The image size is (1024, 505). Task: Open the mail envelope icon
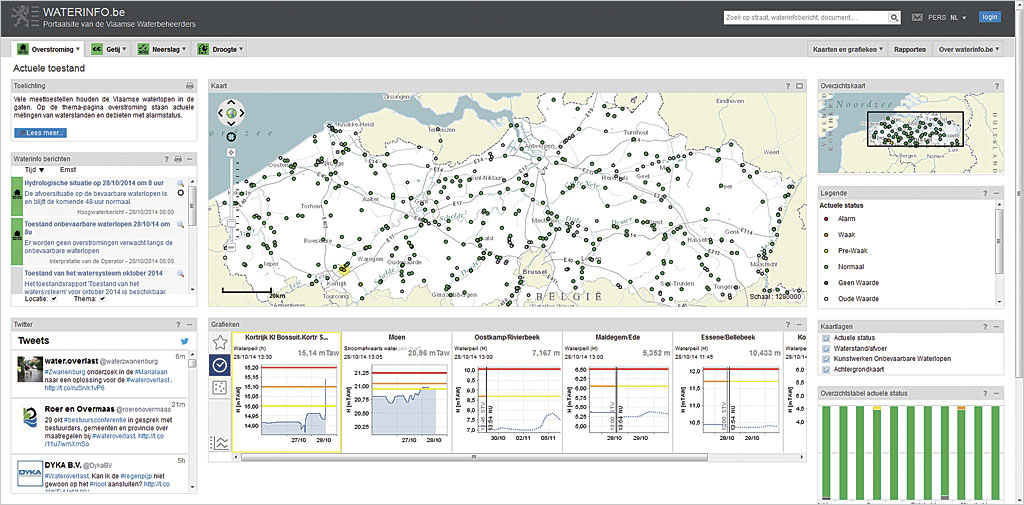pyautogui.click(x=918, y=18)
